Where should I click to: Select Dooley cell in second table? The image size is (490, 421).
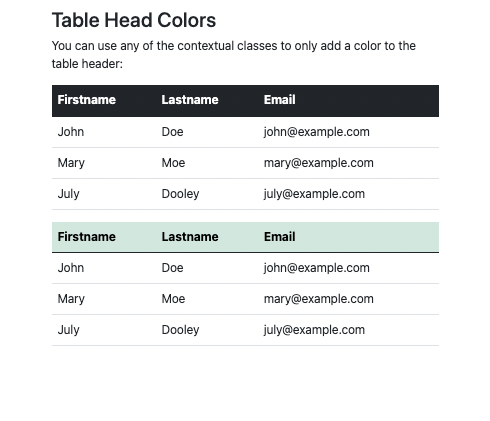(x=180, y=330)
